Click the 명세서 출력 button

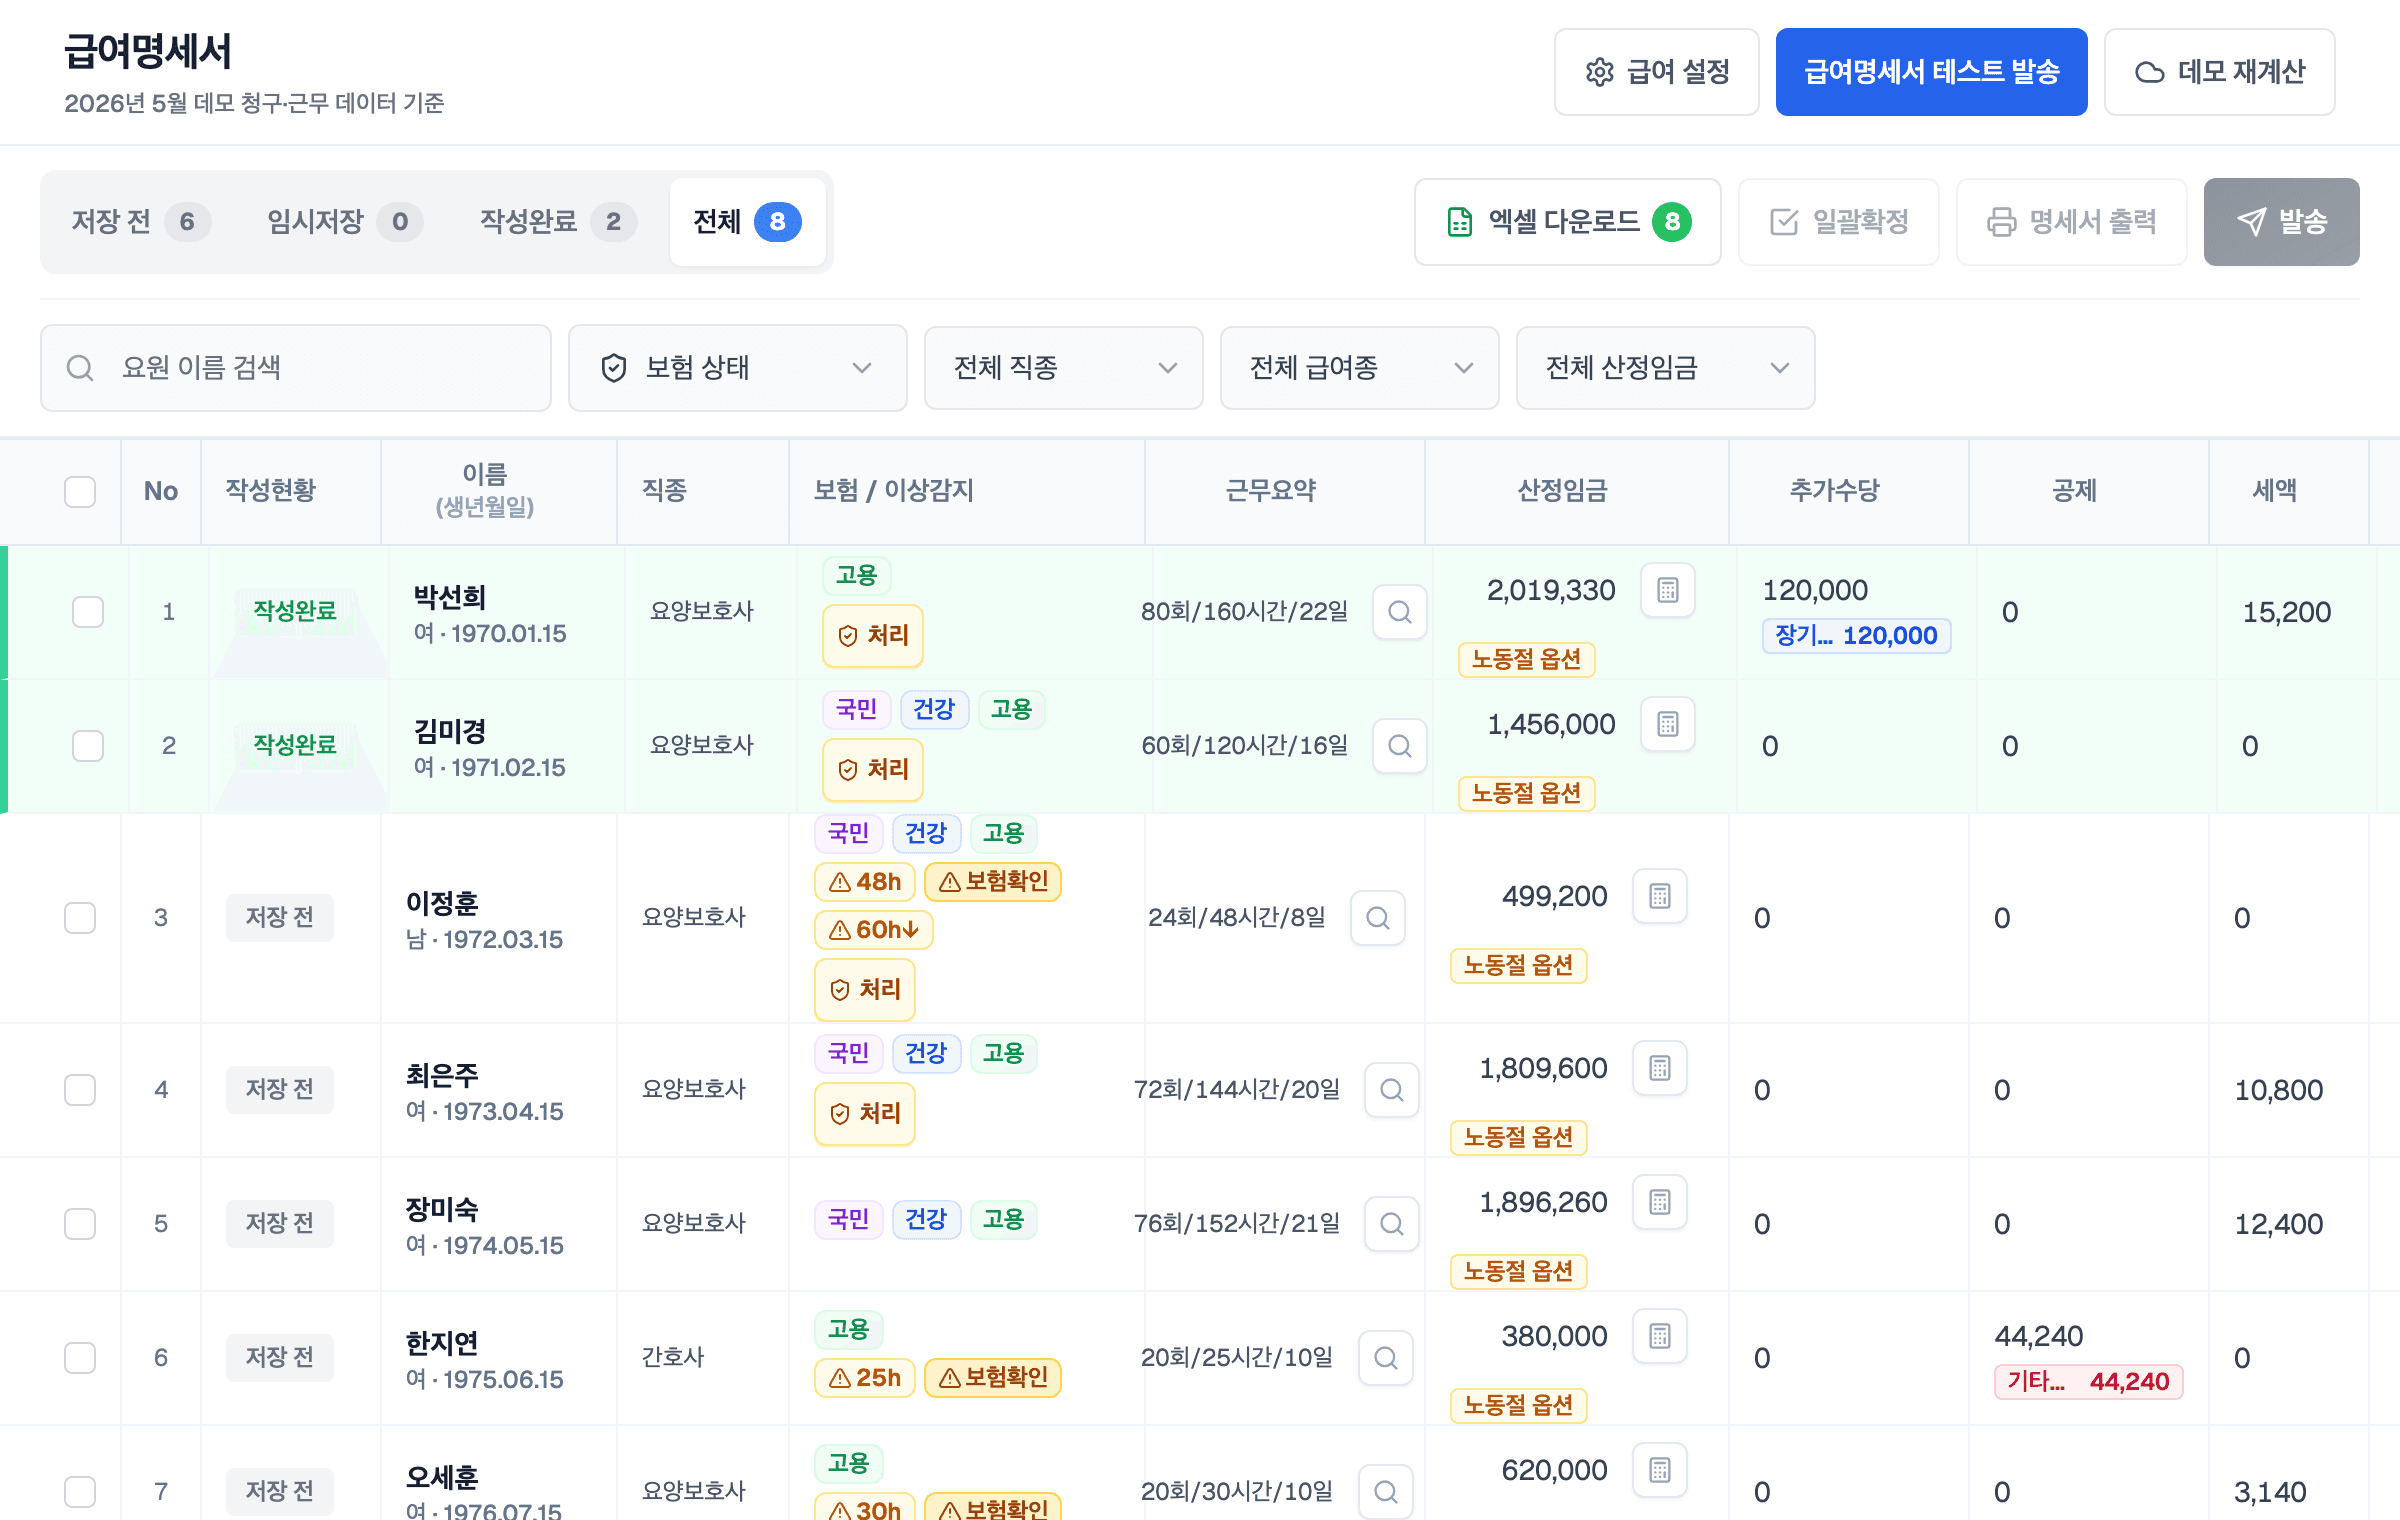[x=2071, y=222]
